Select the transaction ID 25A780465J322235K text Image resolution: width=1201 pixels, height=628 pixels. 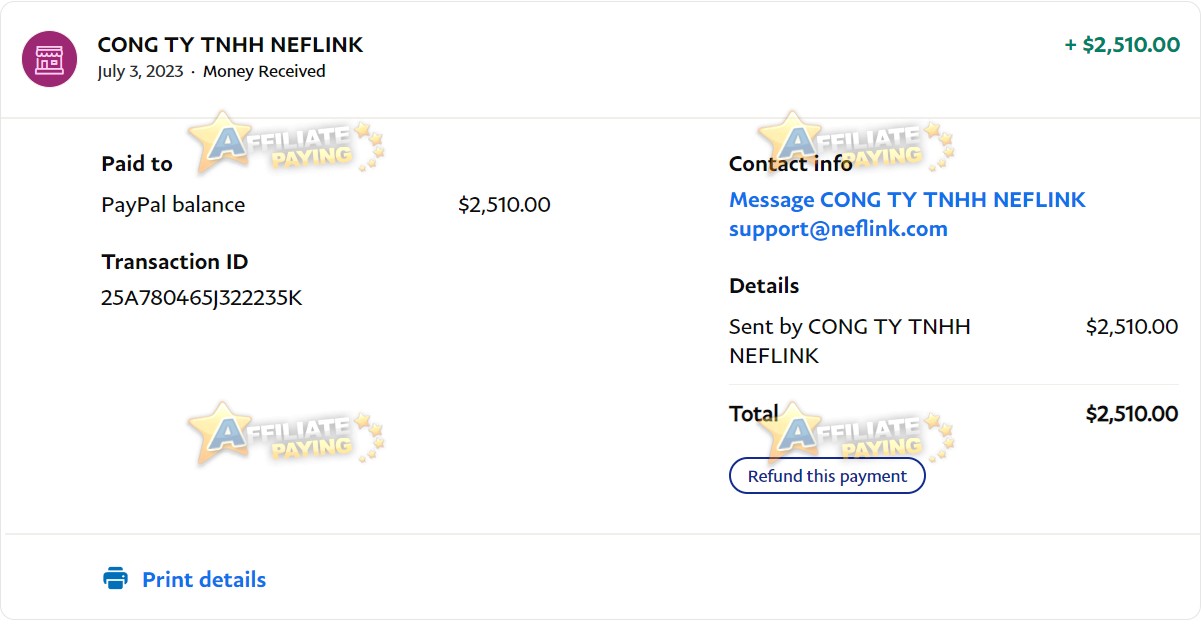(202, 298)
